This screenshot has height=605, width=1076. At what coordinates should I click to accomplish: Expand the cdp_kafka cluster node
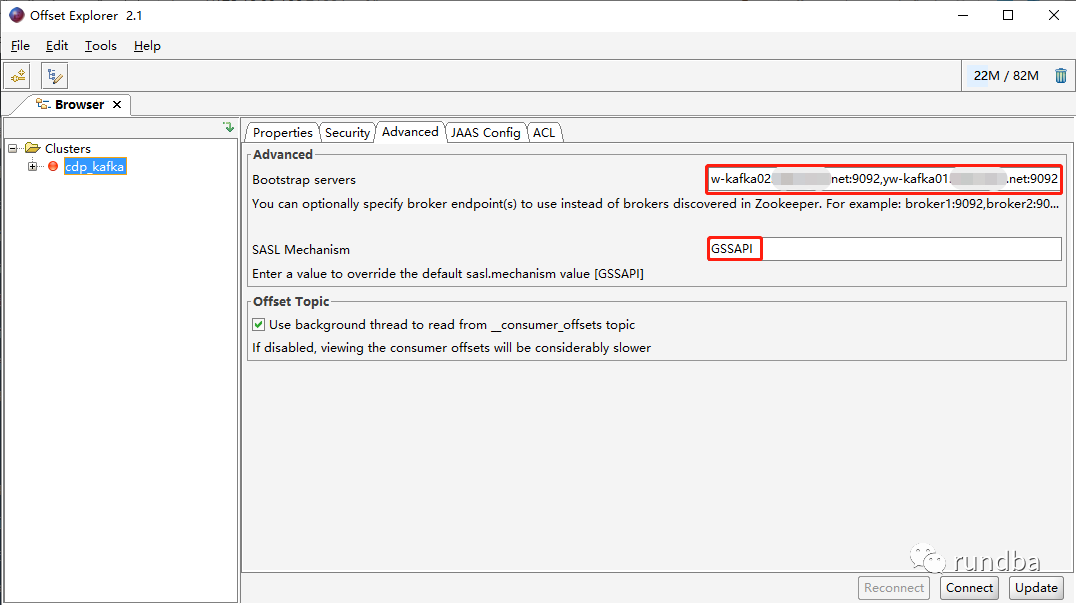(32, 166)
